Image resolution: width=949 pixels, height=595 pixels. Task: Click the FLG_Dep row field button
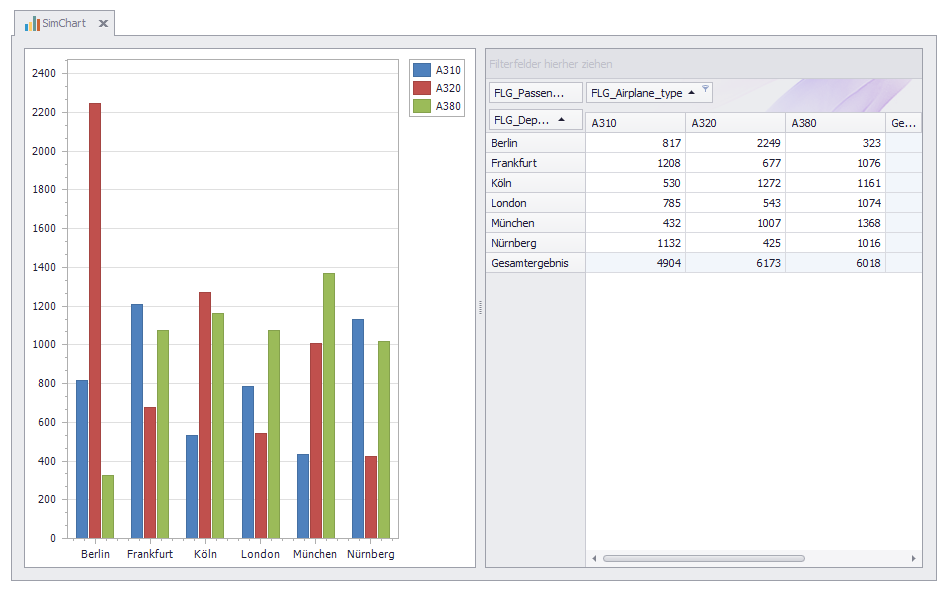point(523,120)
